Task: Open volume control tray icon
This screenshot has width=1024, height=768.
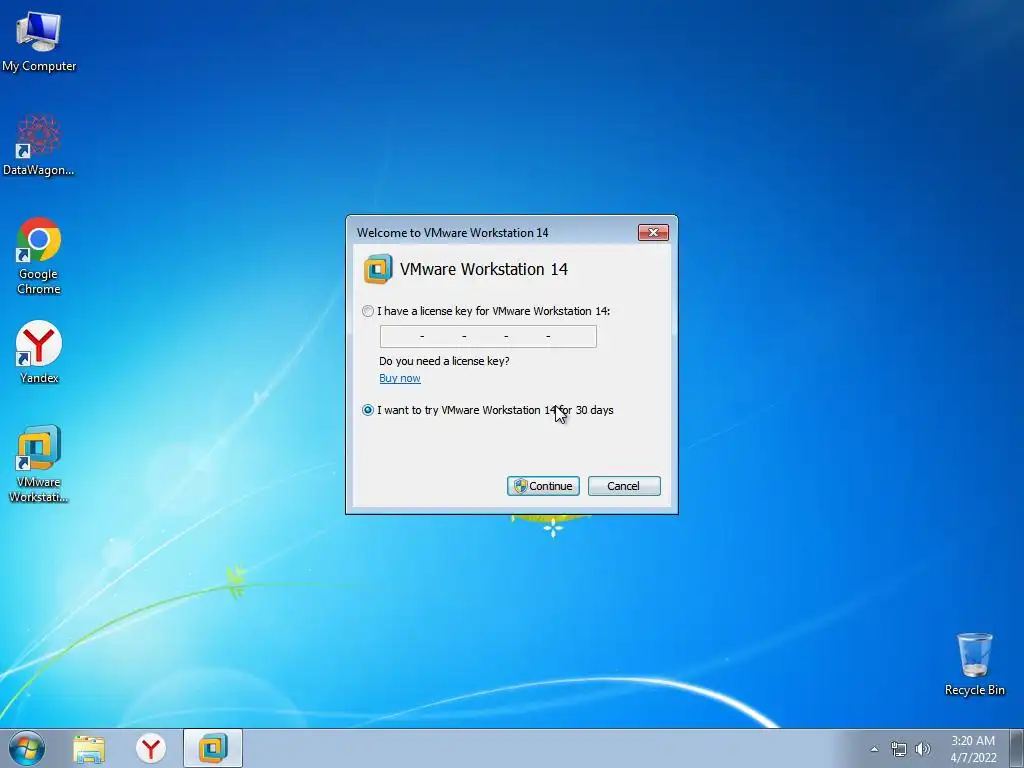Action: pos(923,750)
